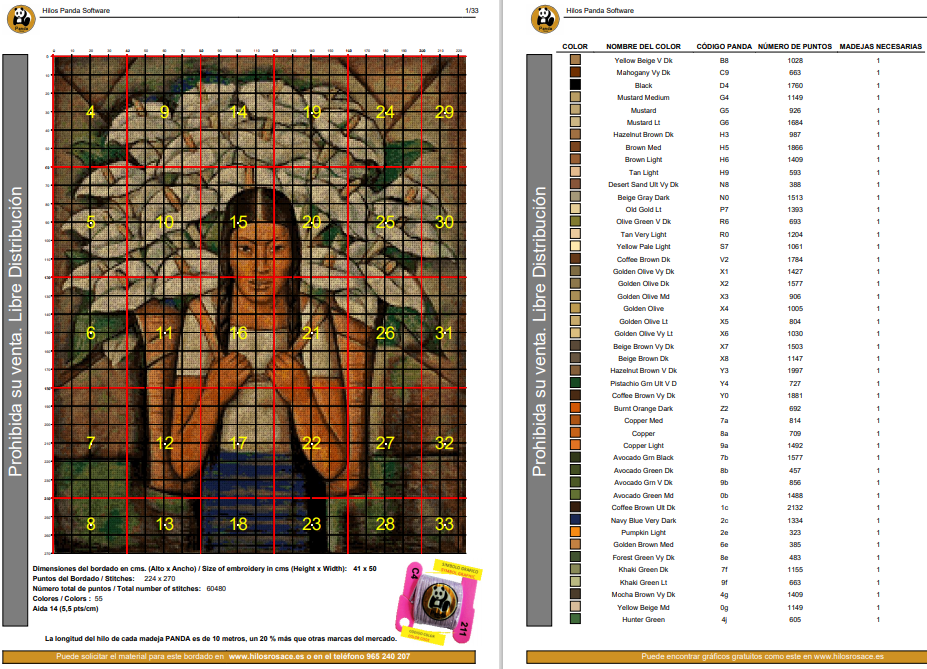Select the Black color swatch
Screen dimensions: 927x669
(x=575, y=85)
